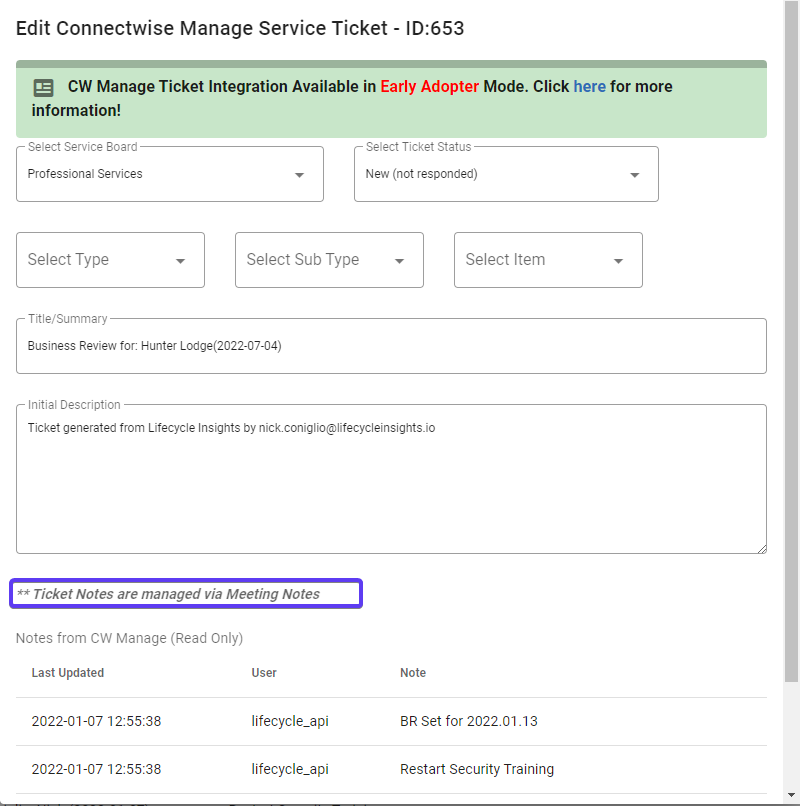This screenshot has width=800, height=806.
Task: Click the User column header
Action: (x=264, y=673)
